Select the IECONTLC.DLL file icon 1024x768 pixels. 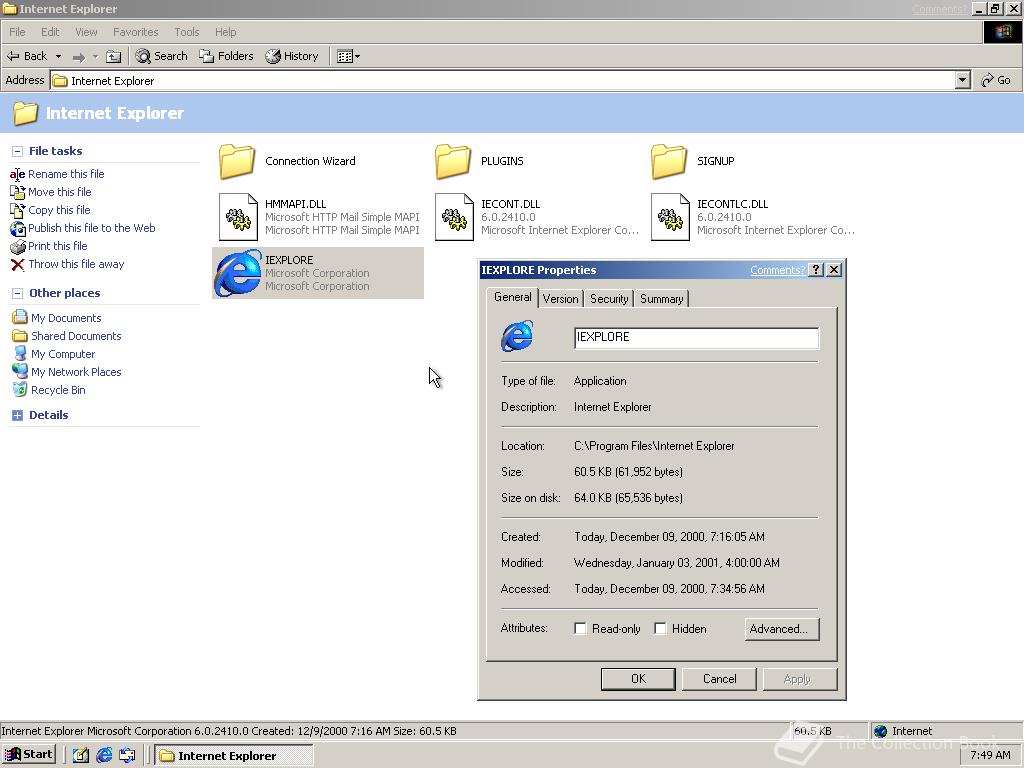670,217
